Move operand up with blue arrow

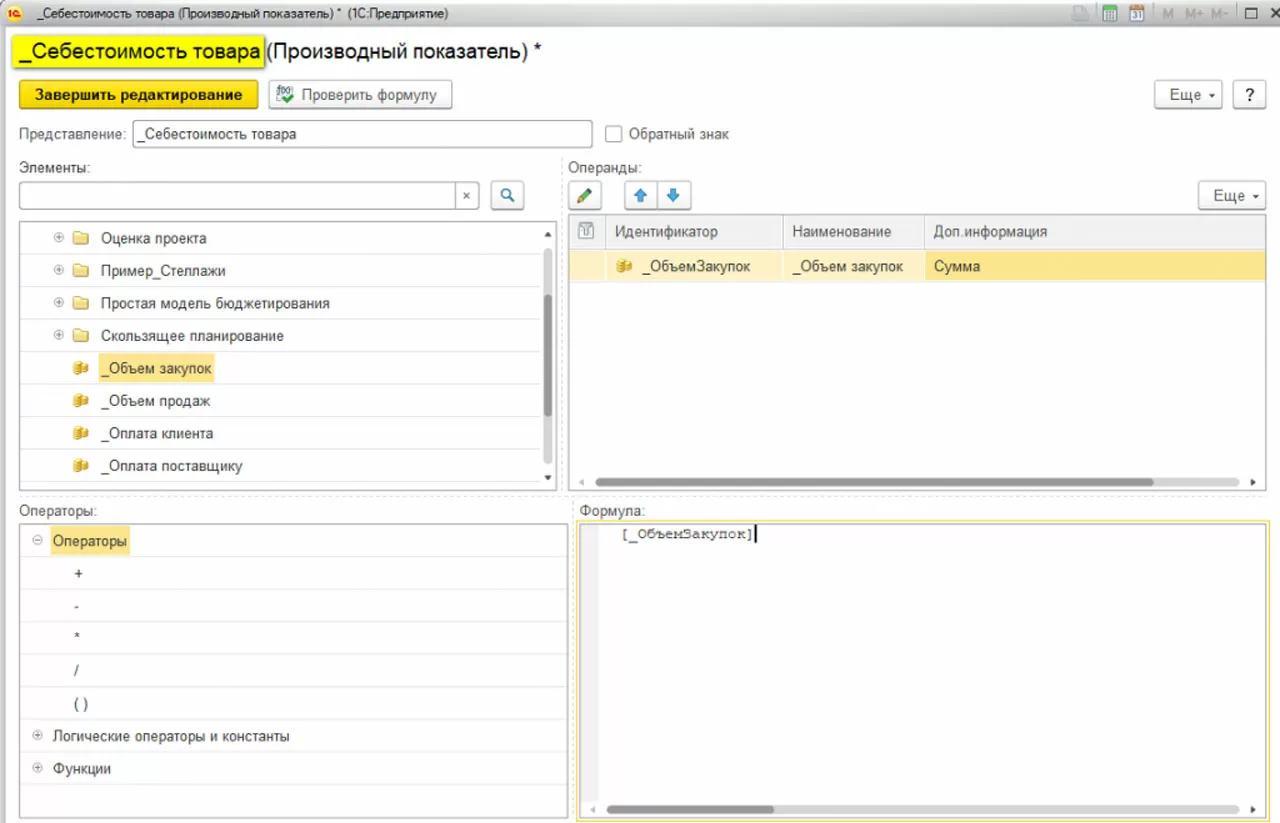click(641, 195)
